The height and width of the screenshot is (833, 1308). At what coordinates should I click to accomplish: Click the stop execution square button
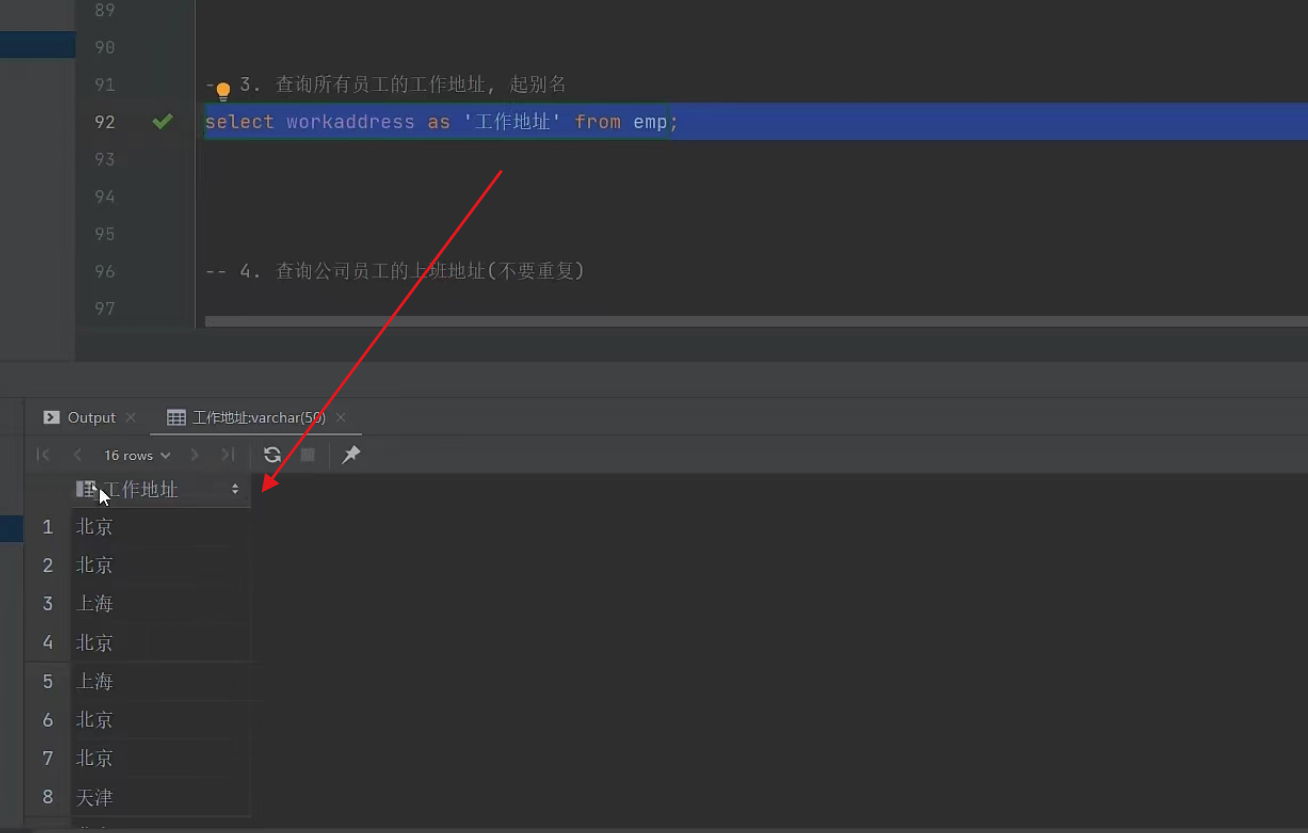click(308, 455)
